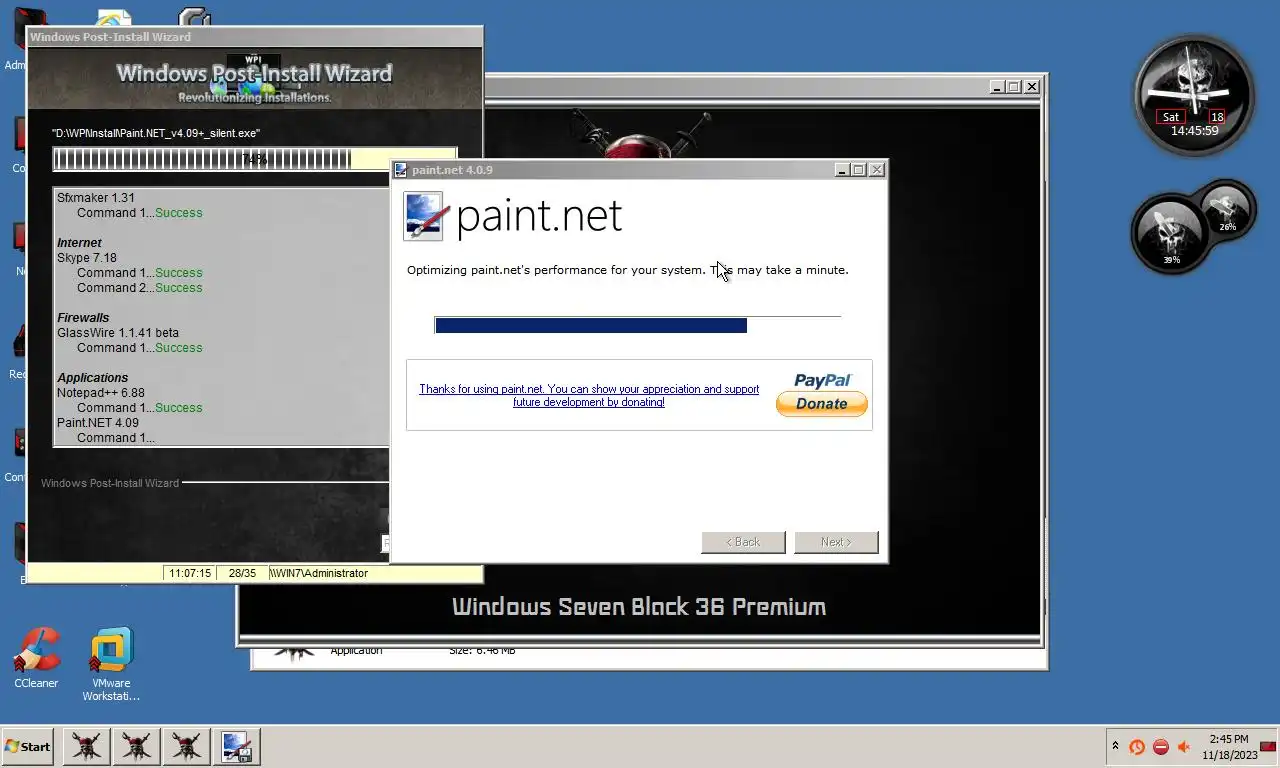Click the 39% skull meter gadget
The image size is (1280, 768).
point(1171,233)
